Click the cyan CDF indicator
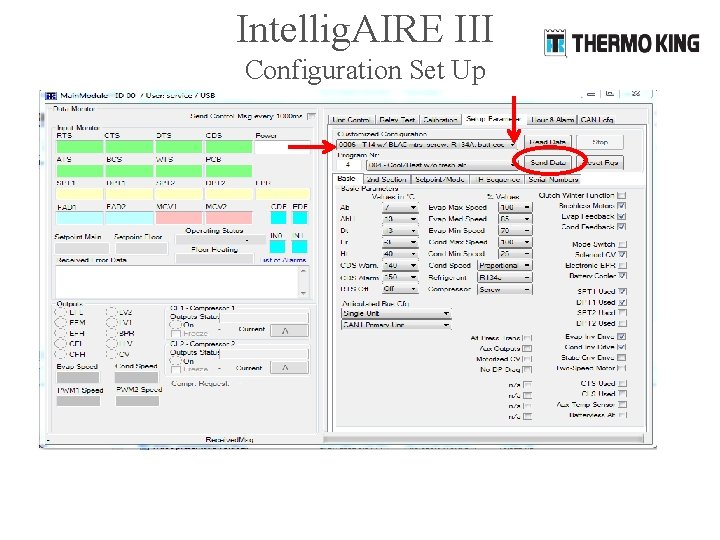The width and height of the screenshot is (720, 540). pos(278,218)
